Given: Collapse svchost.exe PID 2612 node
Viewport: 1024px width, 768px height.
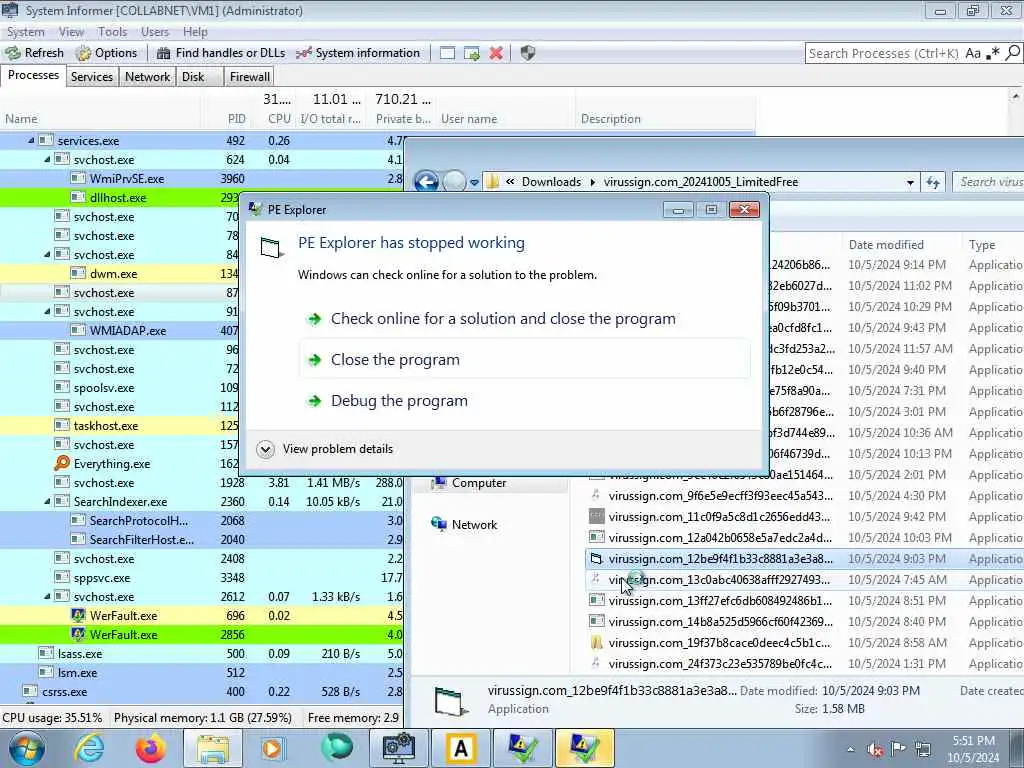Looking at the screenshot, I should pos(47,597).
